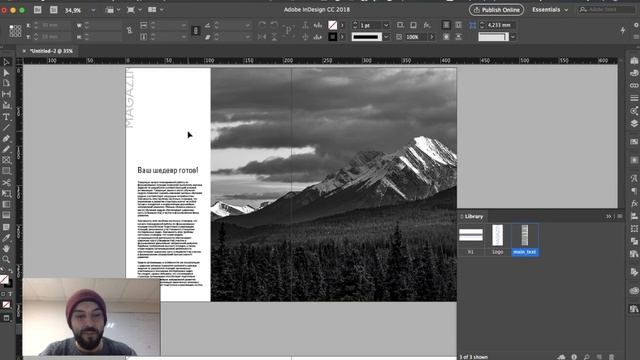Select the Page tool
640x360 pixels.
(6, 83)
